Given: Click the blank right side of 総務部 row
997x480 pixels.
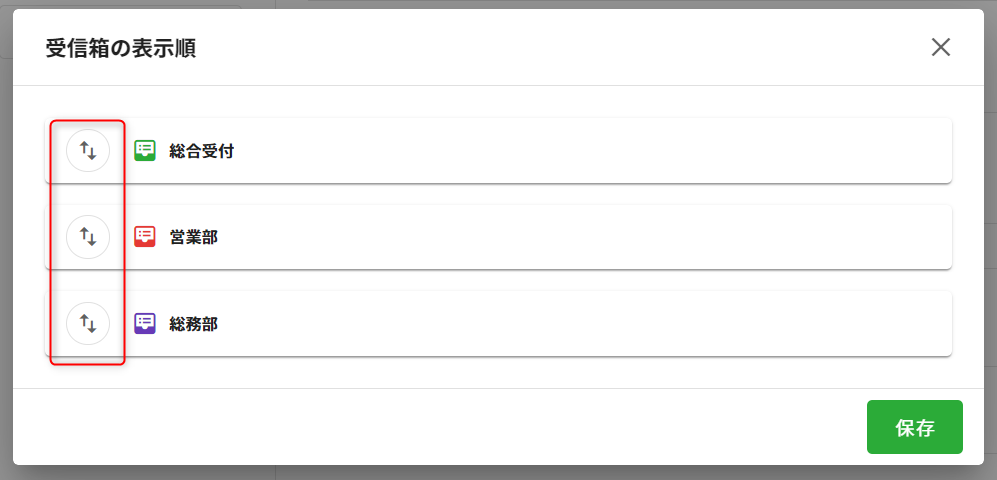Looking at the screenshot, I should [800, 323].
